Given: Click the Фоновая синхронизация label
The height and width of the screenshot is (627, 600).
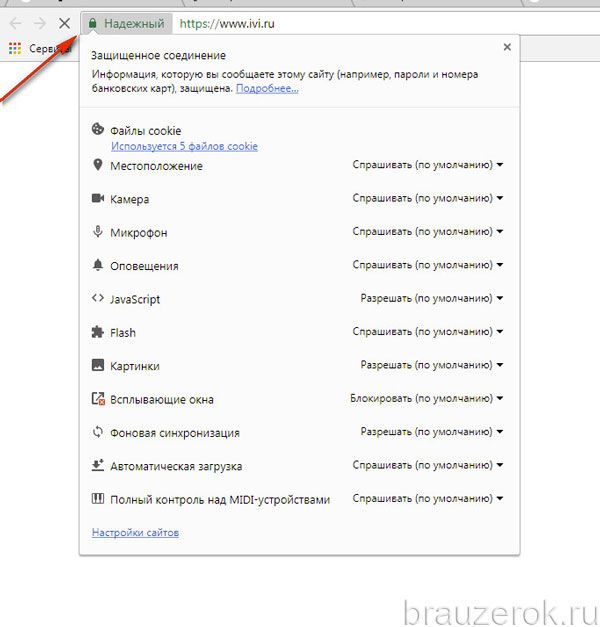Looking at the screenshot, I should [175, 433].
